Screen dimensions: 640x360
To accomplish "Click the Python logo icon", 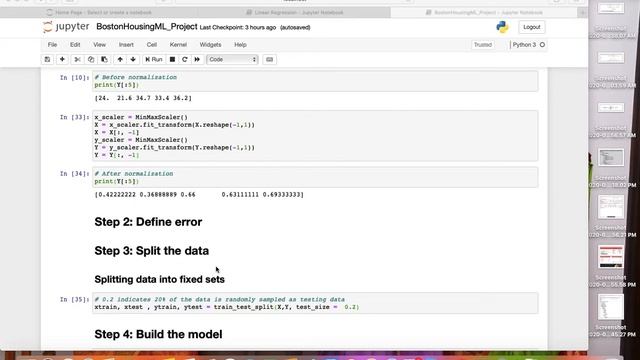I will [502, 27].
